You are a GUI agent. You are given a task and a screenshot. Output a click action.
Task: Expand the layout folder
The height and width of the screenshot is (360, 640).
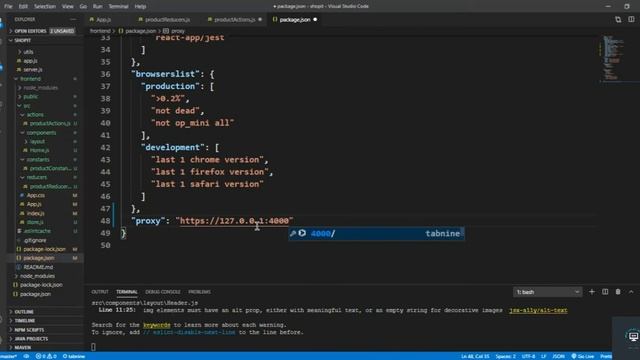[x=37, y=142]
